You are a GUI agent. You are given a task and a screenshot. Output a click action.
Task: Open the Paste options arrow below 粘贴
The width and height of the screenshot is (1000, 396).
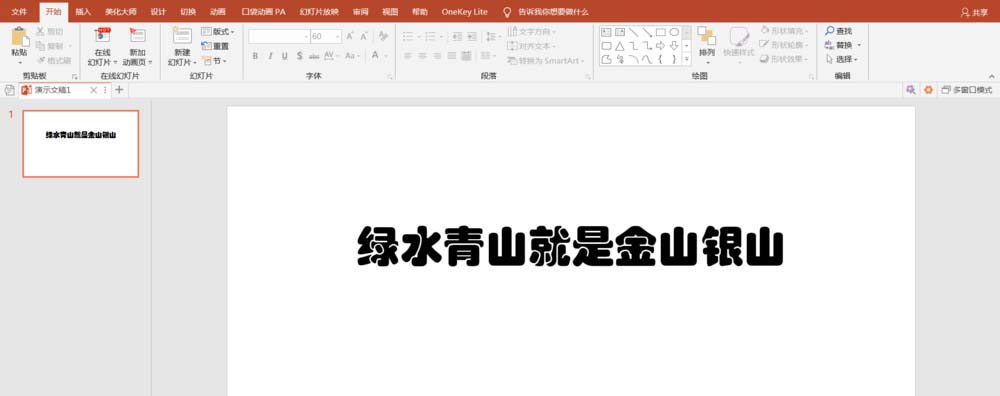tap(20, 62)
